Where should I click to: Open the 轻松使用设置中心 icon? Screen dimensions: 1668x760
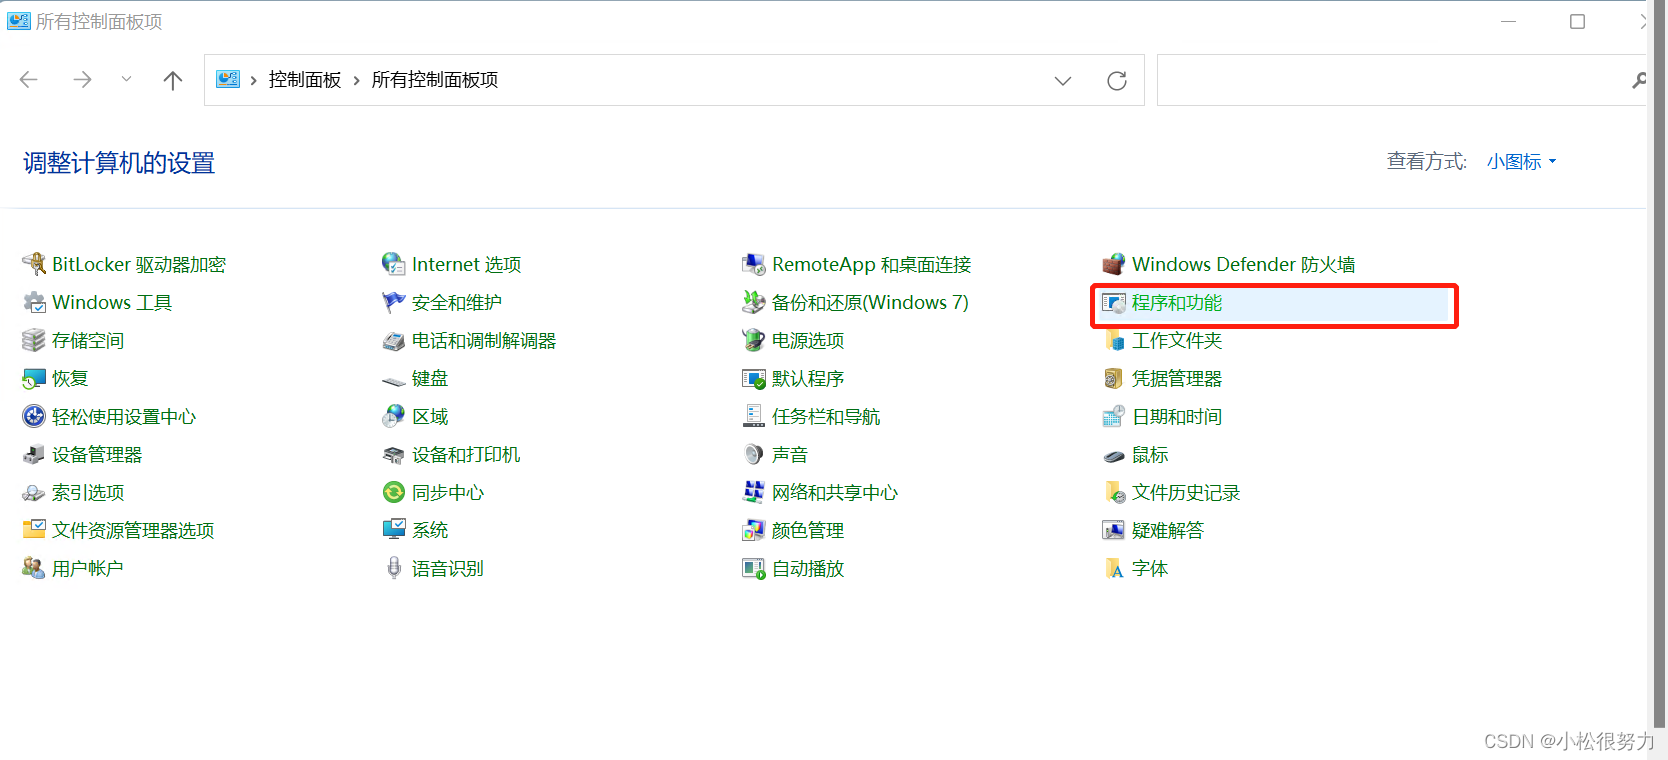tap(34, 416)
